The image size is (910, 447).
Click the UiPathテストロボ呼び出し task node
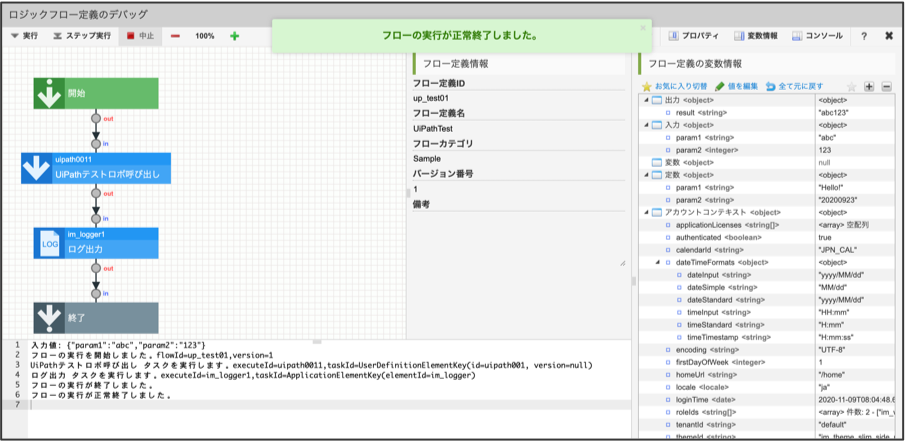point(96,169)
